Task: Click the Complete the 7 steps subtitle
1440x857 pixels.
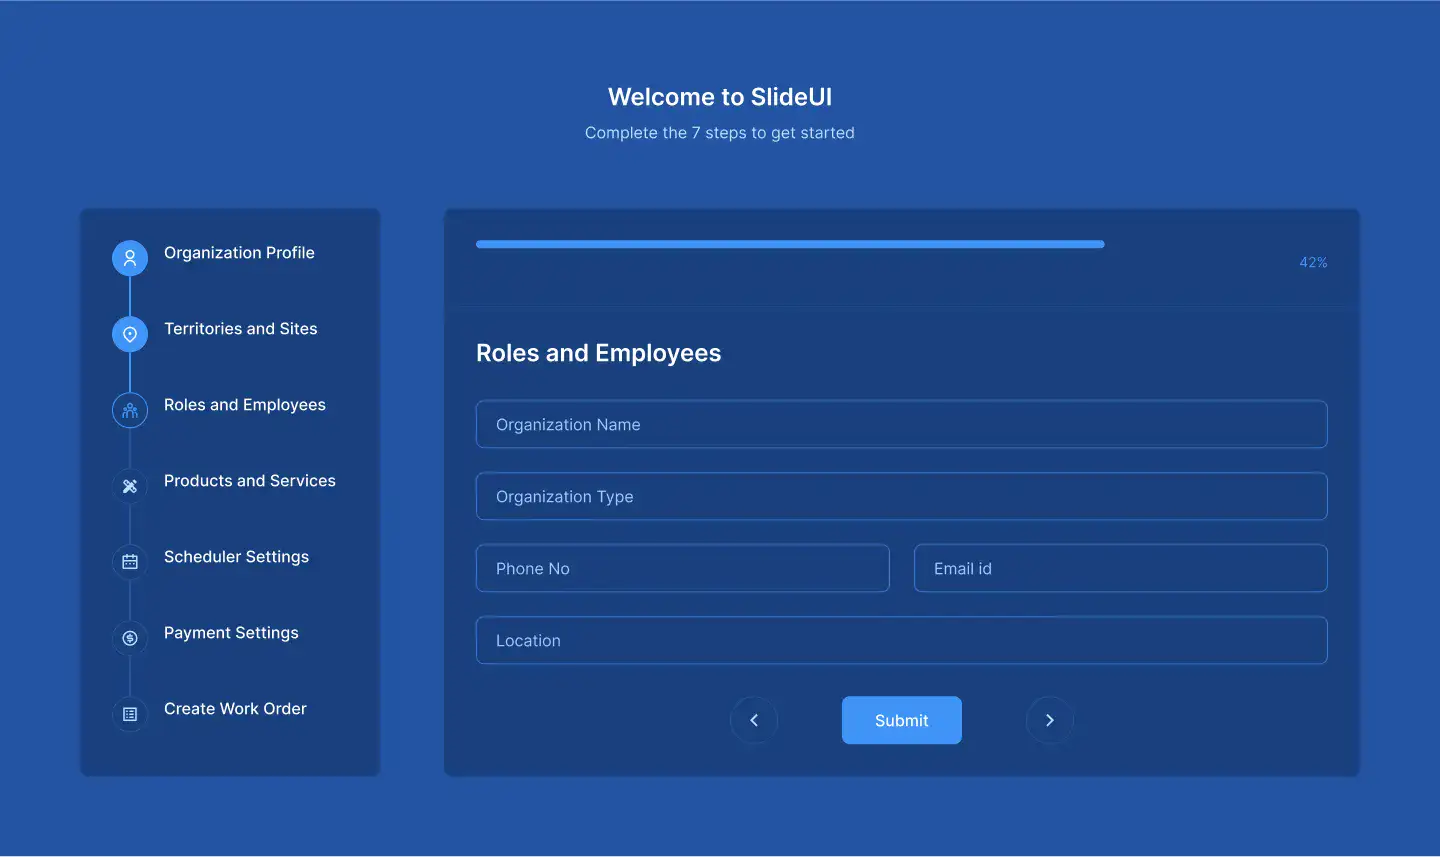Action: 720,133
